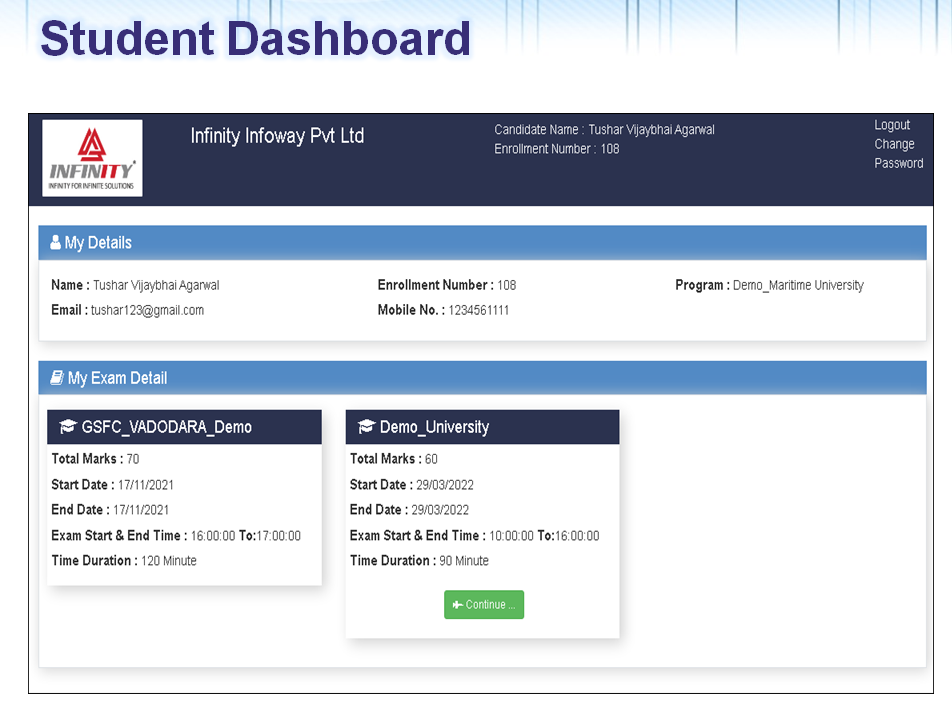The height and width of the screenshot is (704, 952).
Task: Select the GSFC_VADODARA_Demo exam header
Action: coord(185,427)
